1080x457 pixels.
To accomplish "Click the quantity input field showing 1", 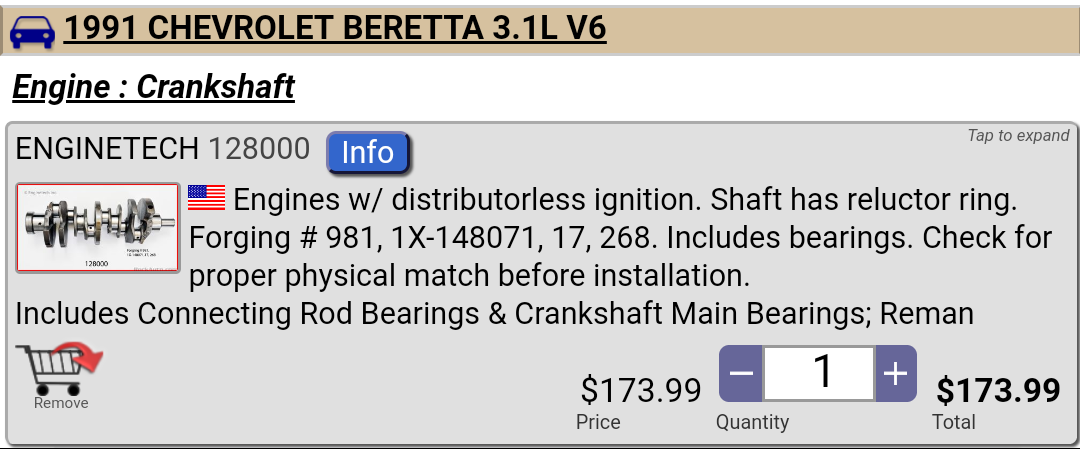I will pyautogui.click(x=818, y=374).
